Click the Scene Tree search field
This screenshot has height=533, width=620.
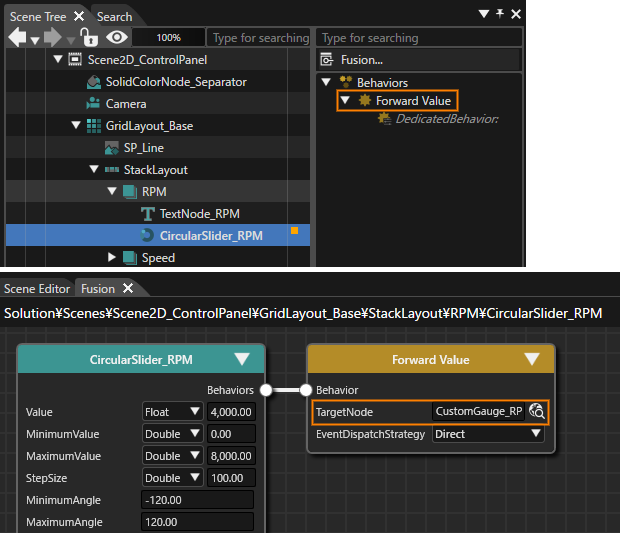point(259,38)
